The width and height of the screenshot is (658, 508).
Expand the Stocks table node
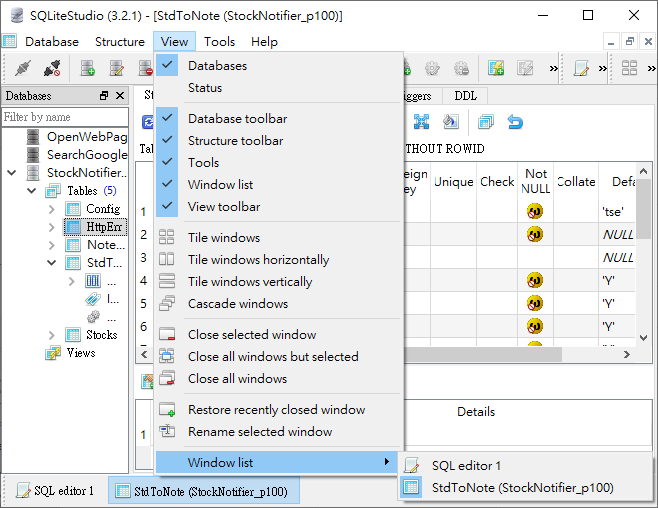[x=52, y=335]
